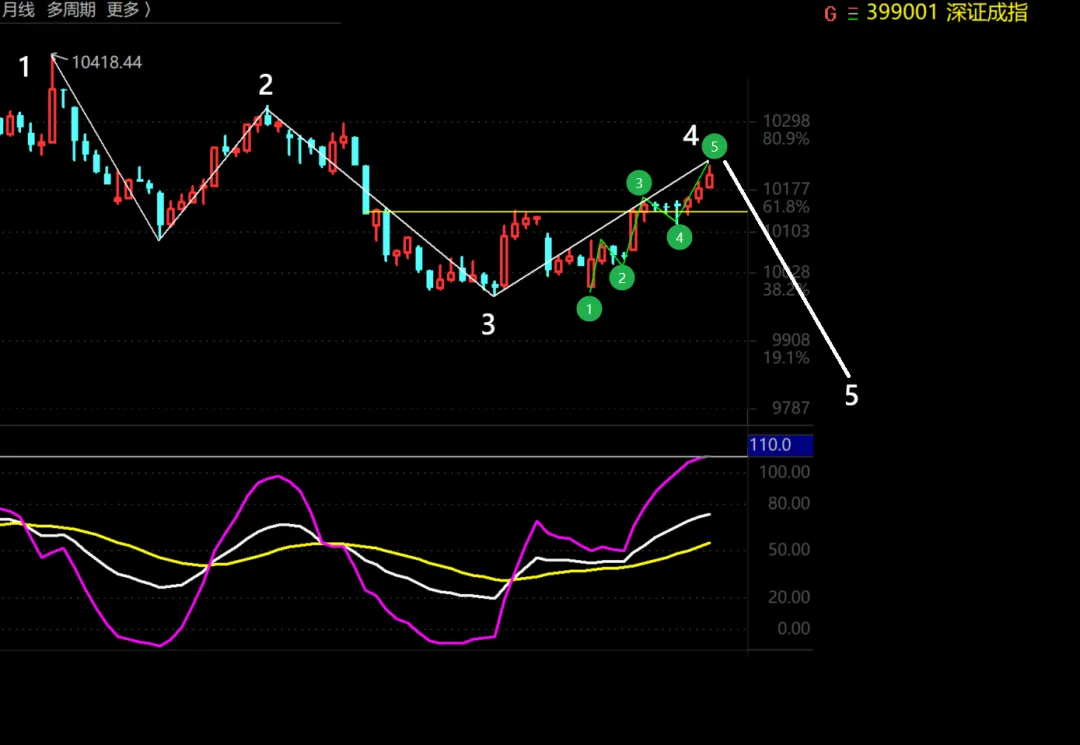This screenshot has height=745, width=1080.
Task: Click the 9908 price axis label
Action: [x=791, y=340]
